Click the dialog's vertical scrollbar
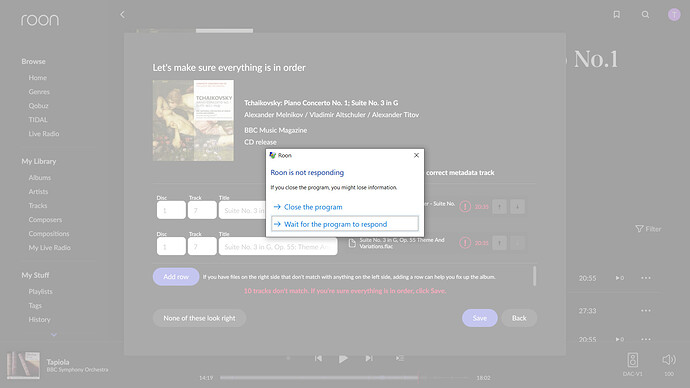The width and height of the screenshot is (690, 388). pyautogui.click(x=535, y=276)
